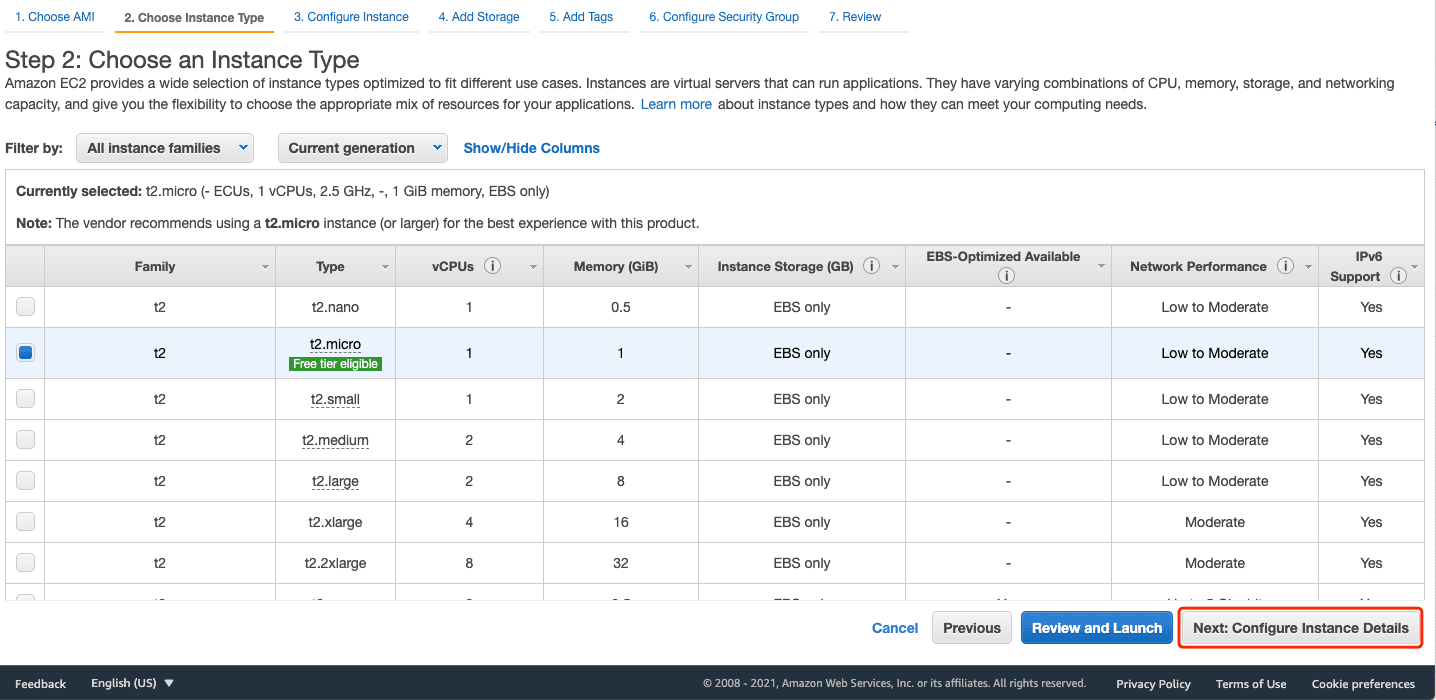Image resolution: width=1436 pixels, height=700 pixels.
Task: Open EBS-Optimized column sort arrow
Action: pyautogui.click(x=1100, y=267)
